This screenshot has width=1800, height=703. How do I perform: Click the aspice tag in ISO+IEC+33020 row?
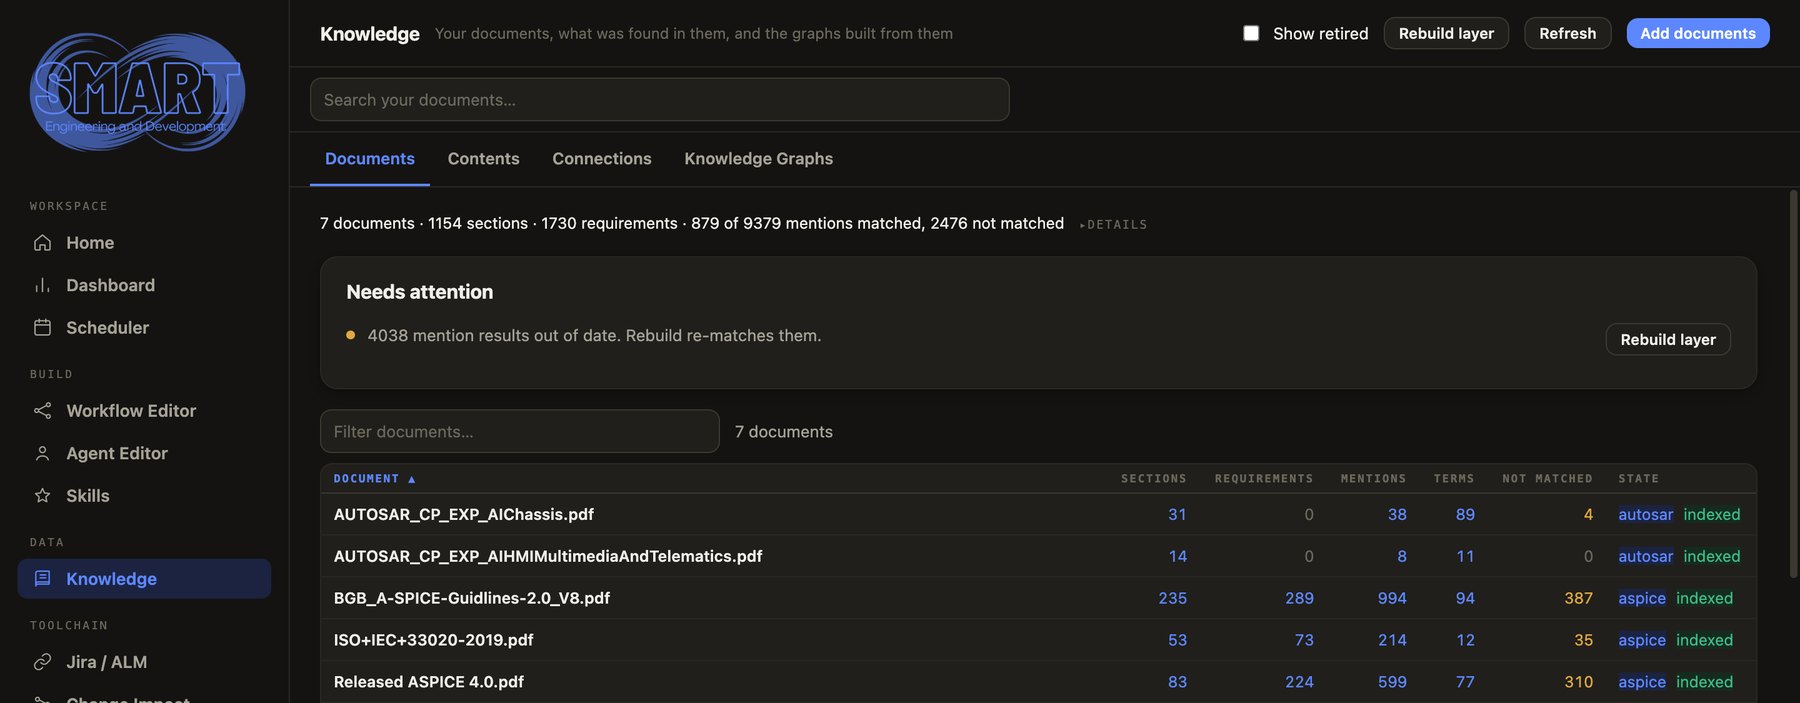(x=1642, y=640)
